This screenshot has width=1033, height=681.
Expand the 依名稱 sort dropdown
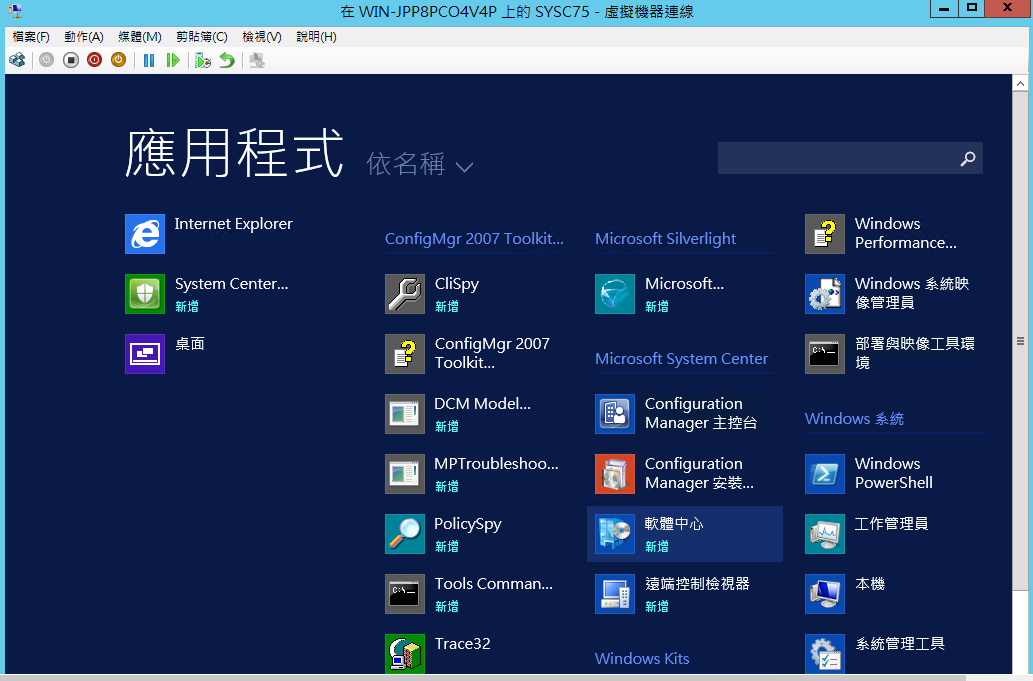pyautogui.click(x=420, y=164)
